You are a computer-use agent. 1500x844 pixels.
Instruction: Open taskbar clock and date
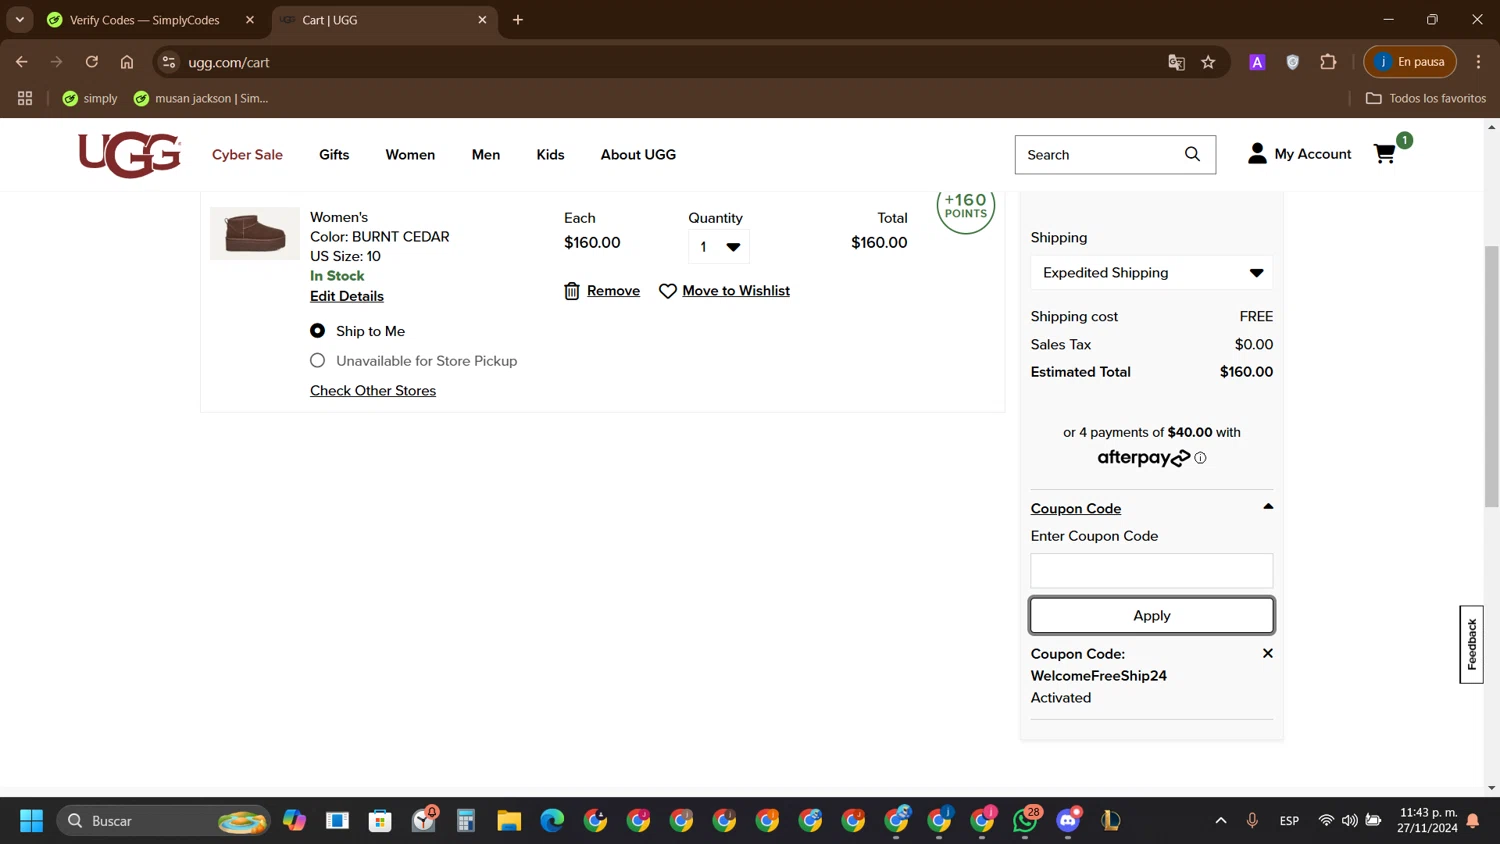1428,821
